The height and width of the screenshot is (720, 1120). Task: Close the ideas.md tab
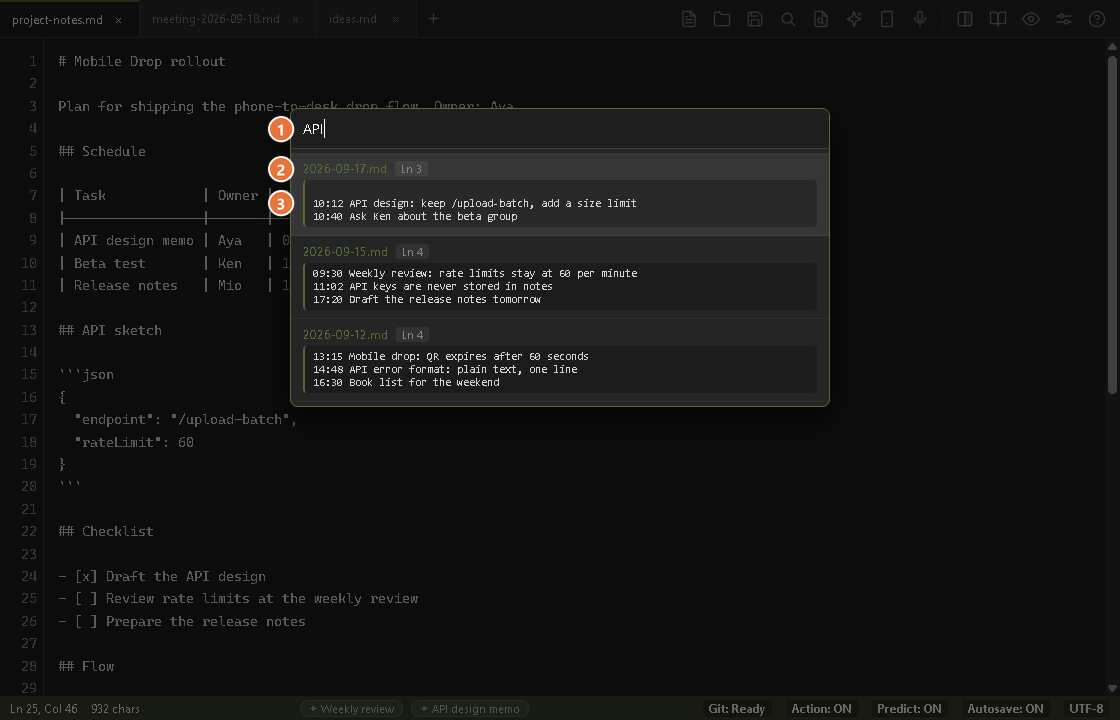tap(396, 20)
